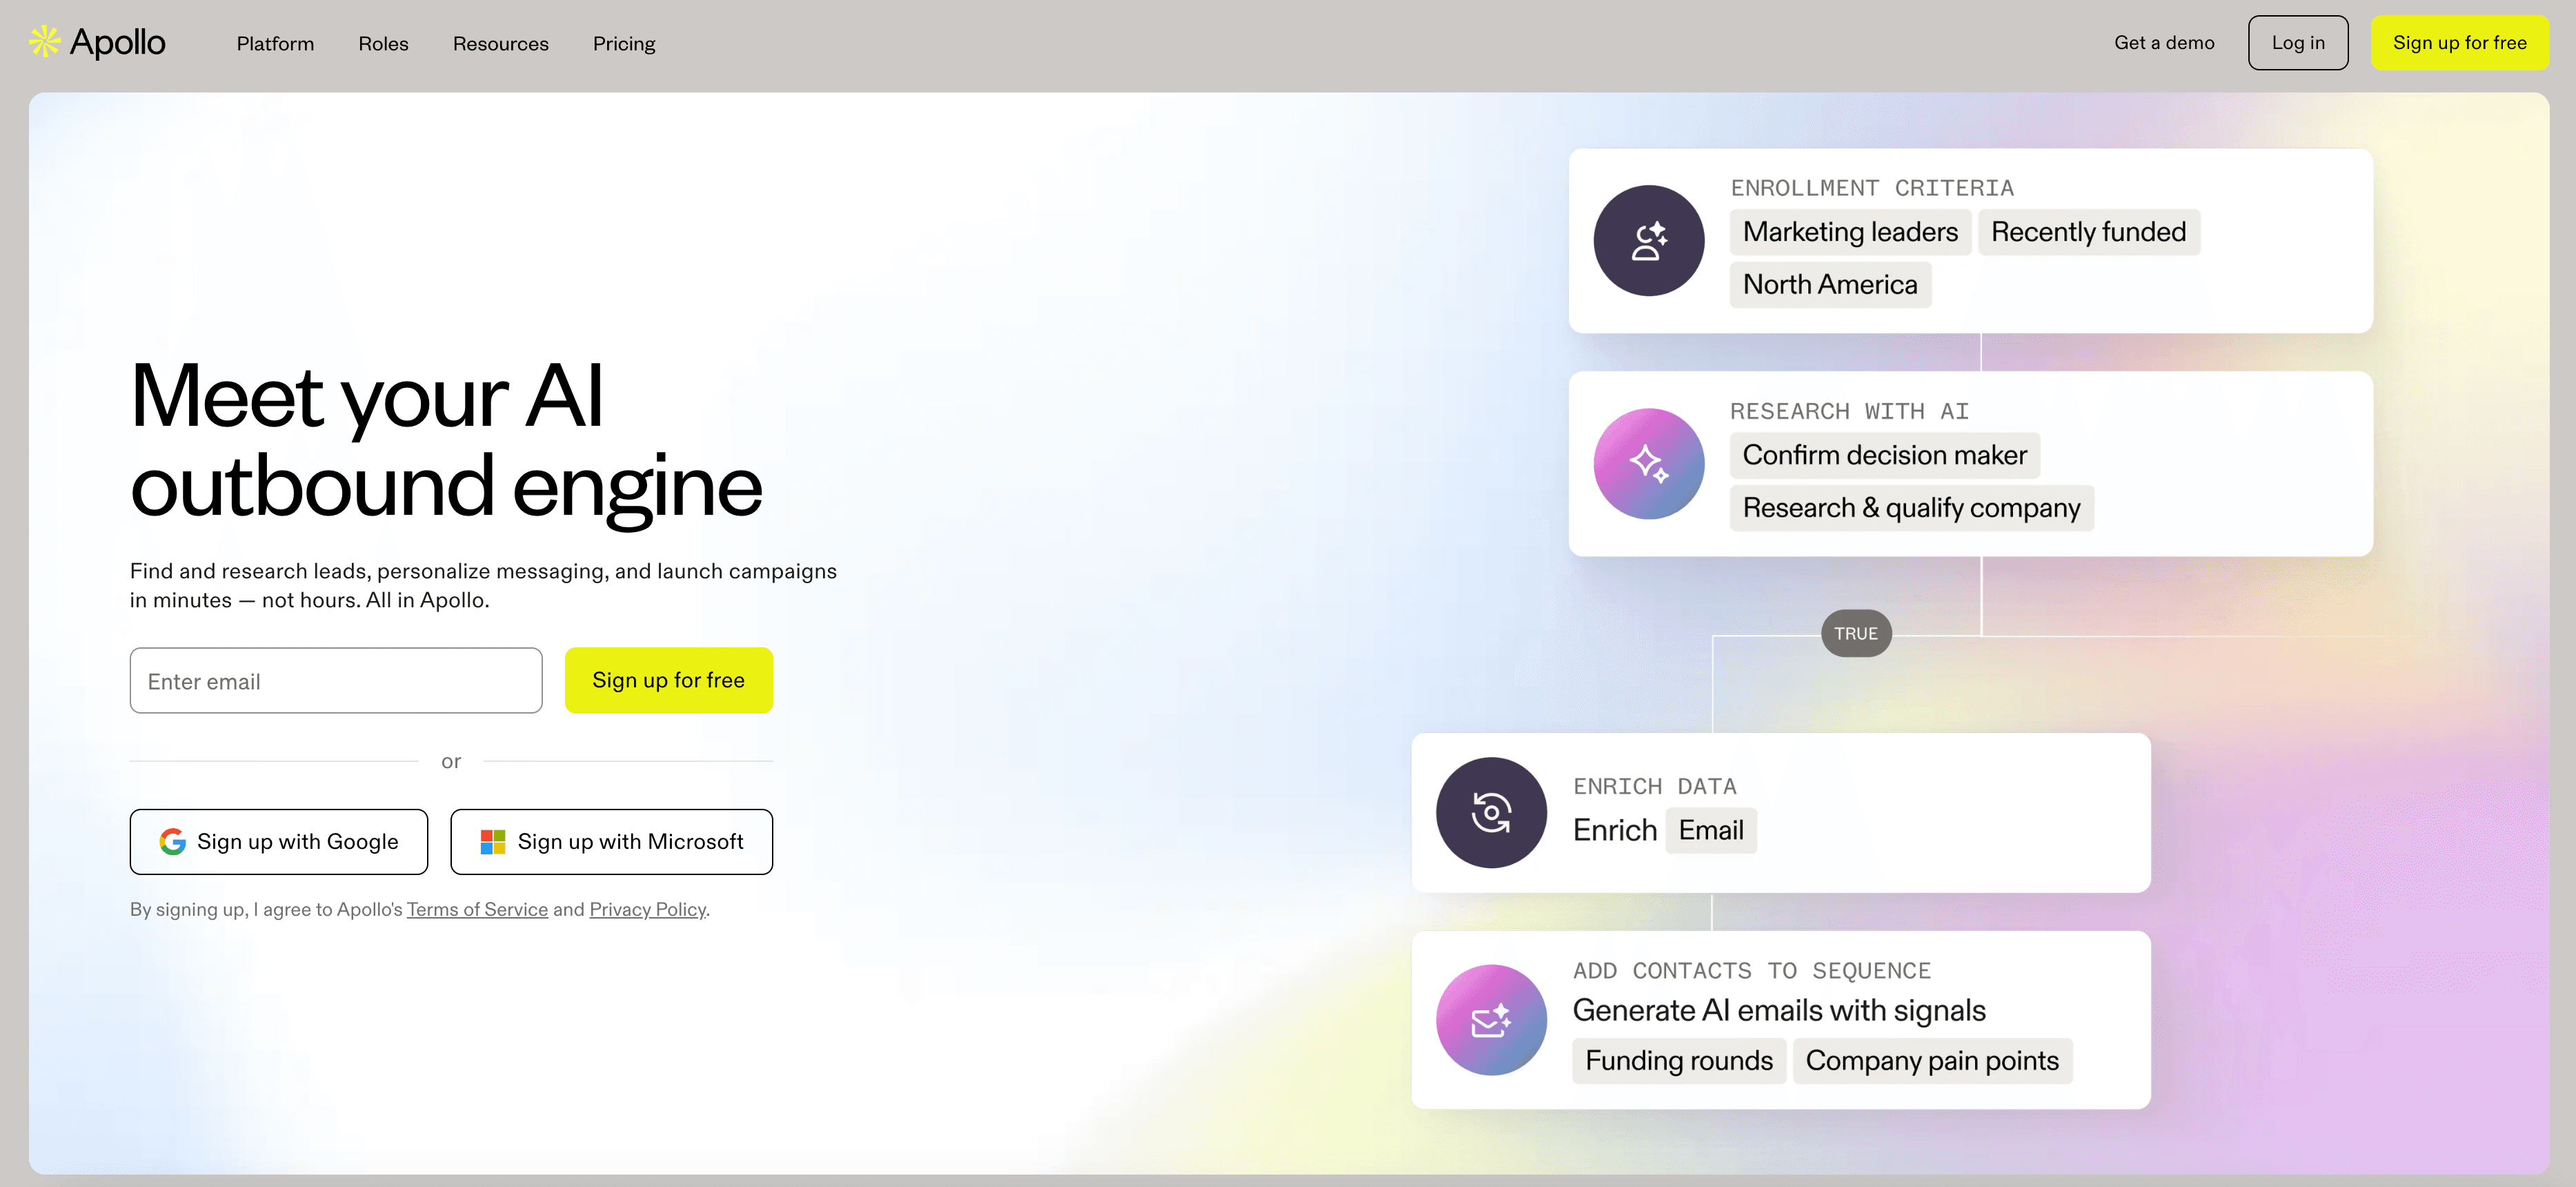2576x1187 pixels.
Task: Click the 'Find and research leads' subheading text
Action: click(483, 585)
